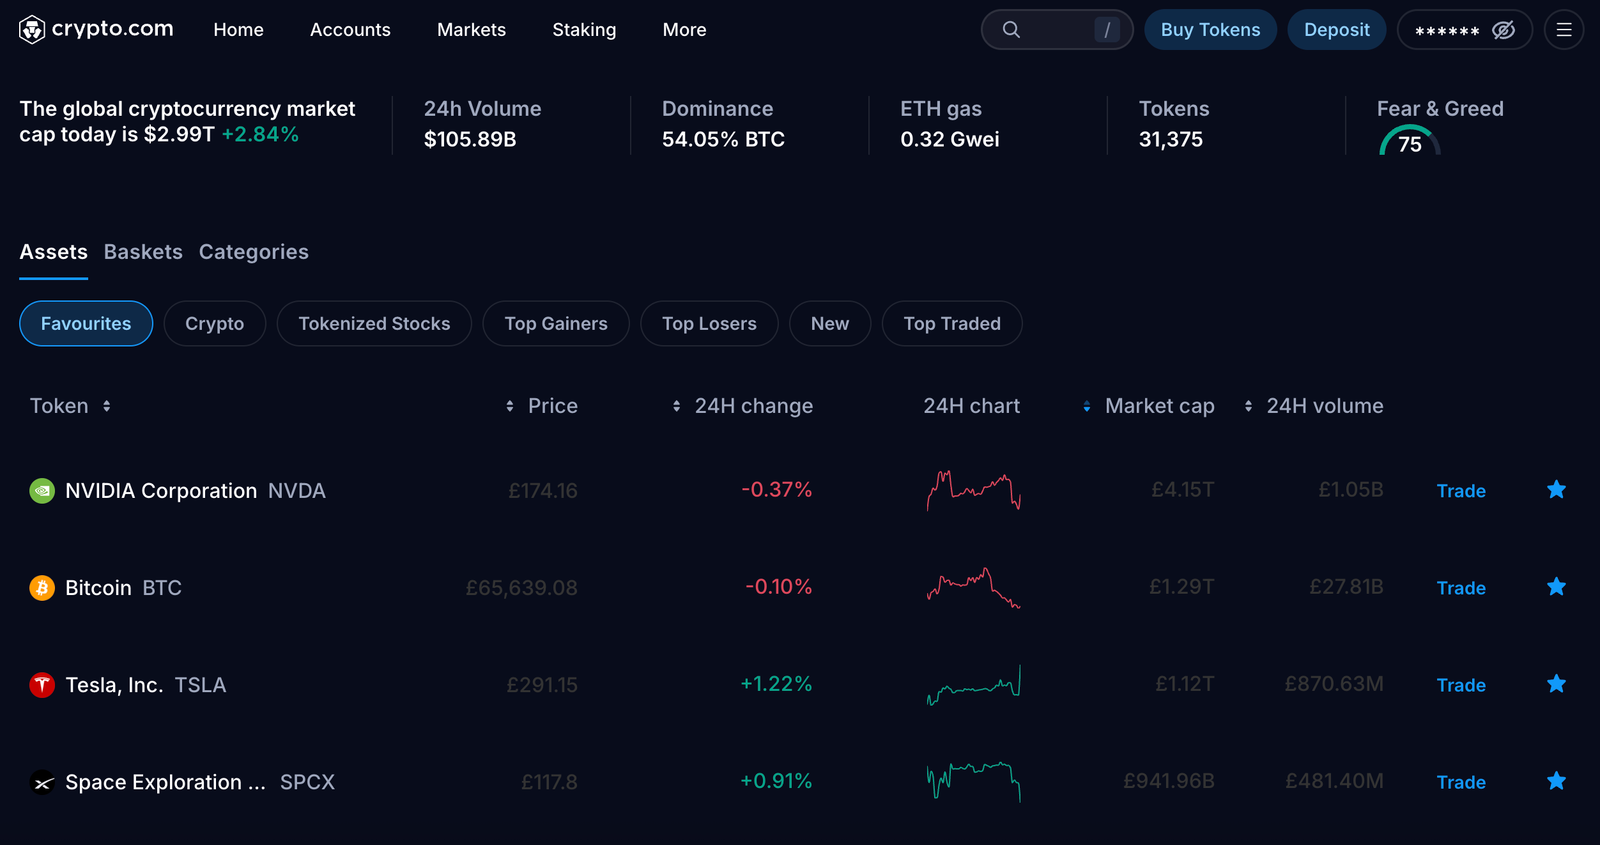Click the hidden balance asterisks

1447,31
